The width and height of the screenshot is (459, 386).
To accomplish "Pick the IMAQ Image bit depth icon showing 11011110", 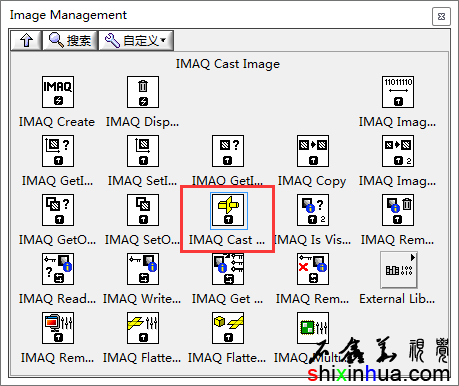I will 398,92.
